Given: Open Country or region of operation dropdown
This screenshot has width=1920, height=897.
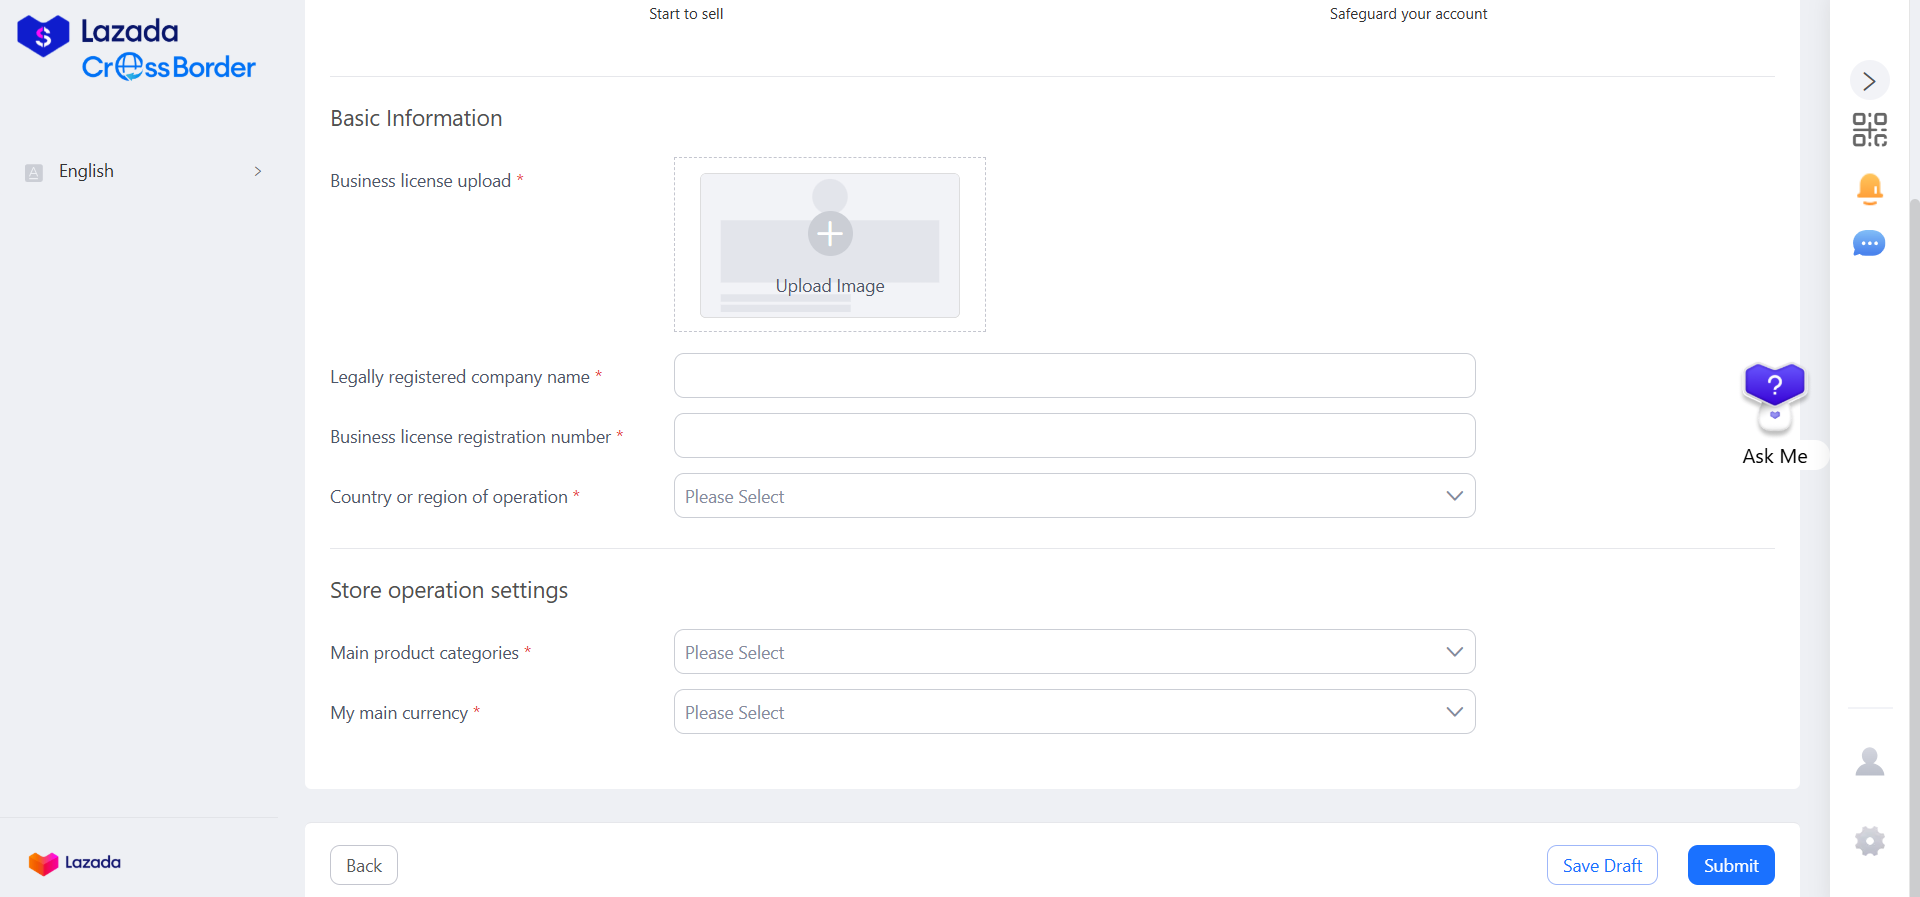Looking at the screenshot, I should (x=1074, y=496).
